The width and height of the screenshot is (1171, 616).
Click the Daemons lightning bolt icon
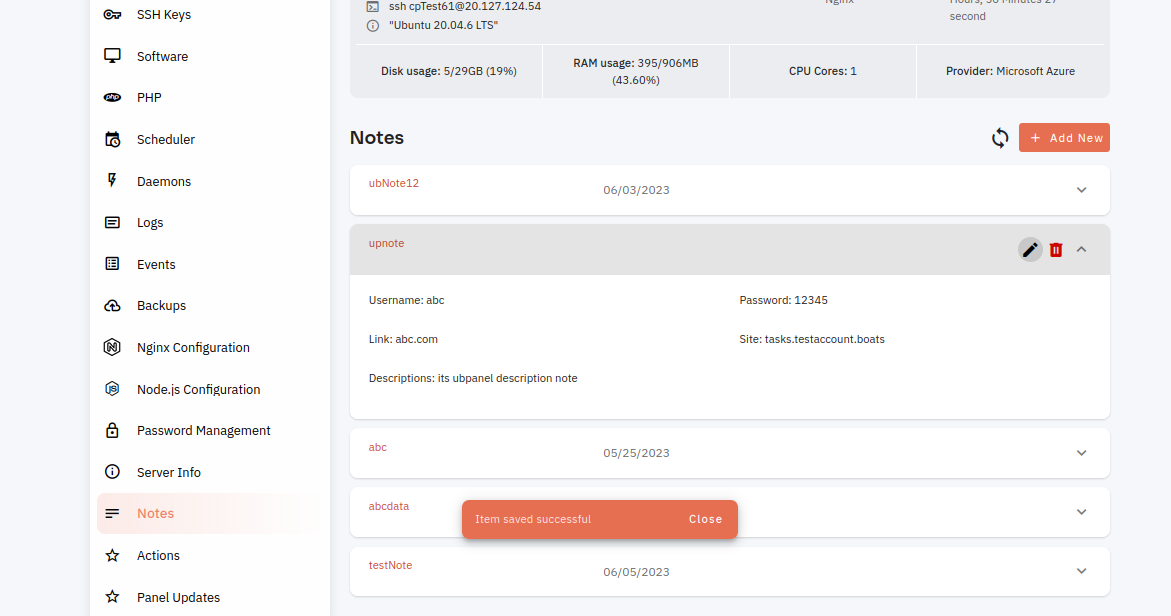tap(112, 180)
